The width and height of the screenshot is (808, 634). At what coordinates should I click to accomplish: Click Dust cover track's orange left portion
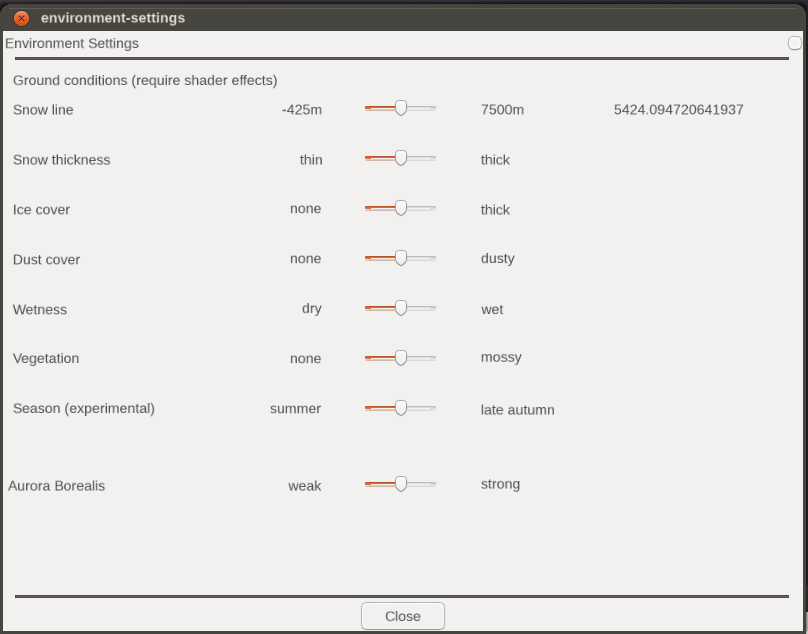tap(380, 258)
